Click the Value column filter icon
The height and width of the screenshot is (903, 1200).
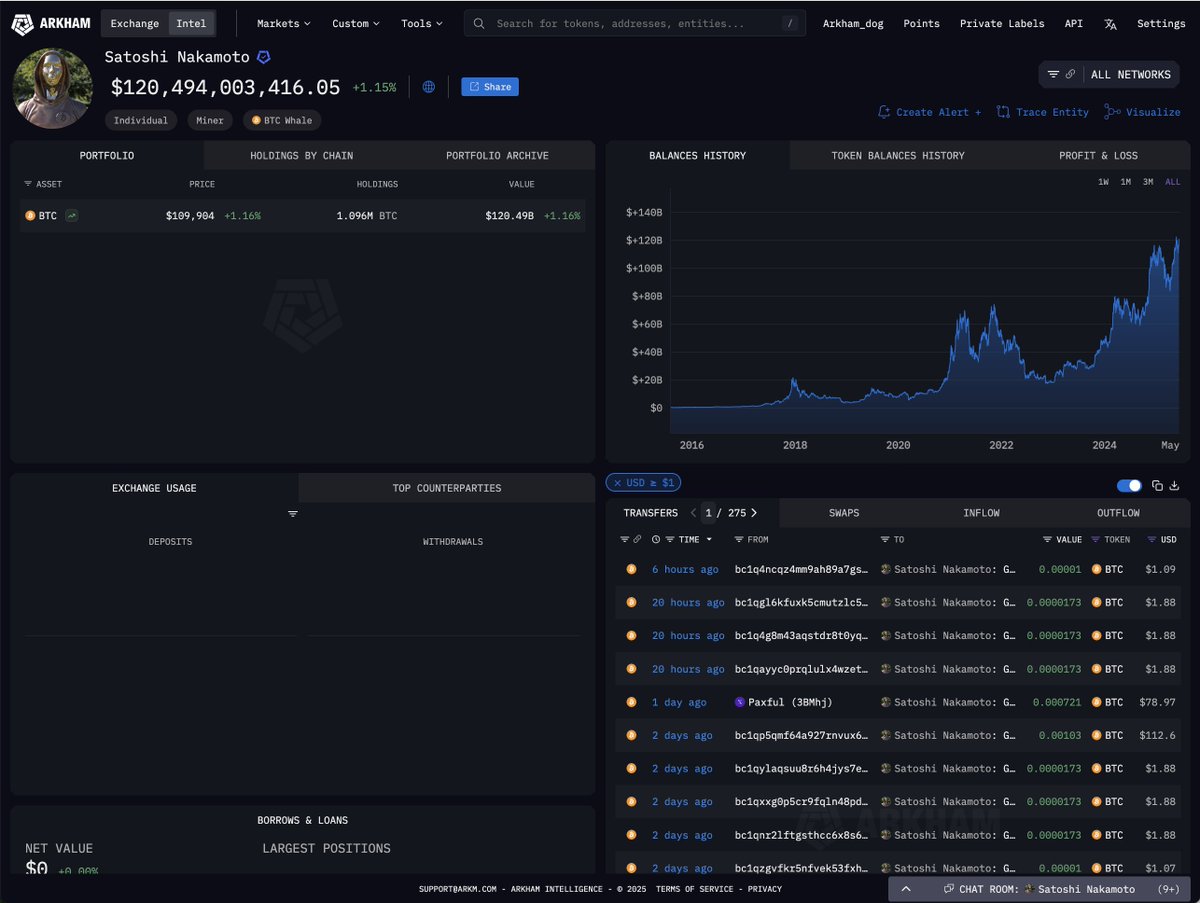(1047, 539)
